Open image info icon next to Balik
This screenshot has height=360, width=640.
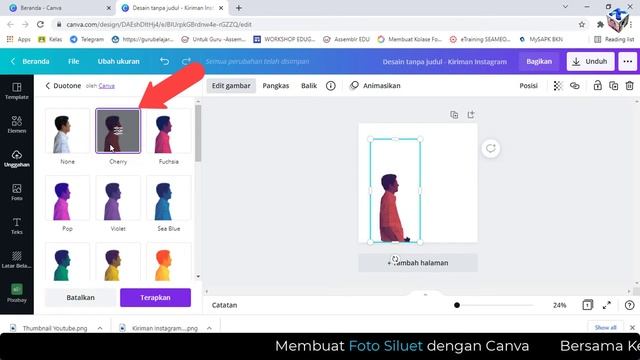[331, 86]
